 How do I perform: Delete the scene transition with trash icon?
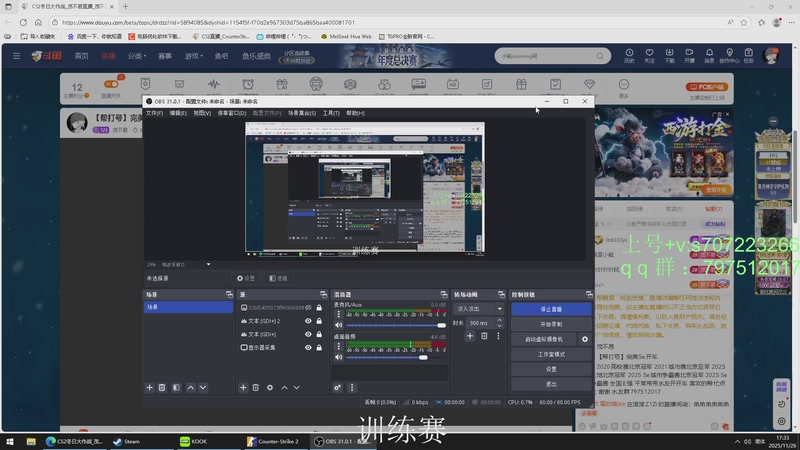[484, 336]
